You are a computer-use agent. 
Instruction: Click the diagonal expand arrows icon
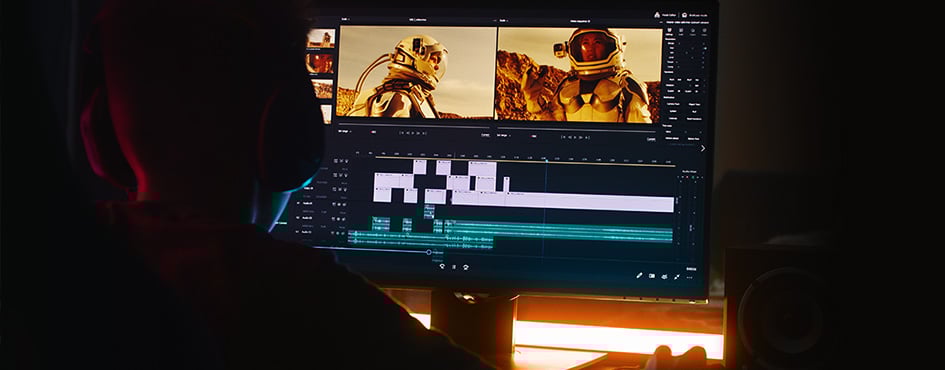point(677,277)
